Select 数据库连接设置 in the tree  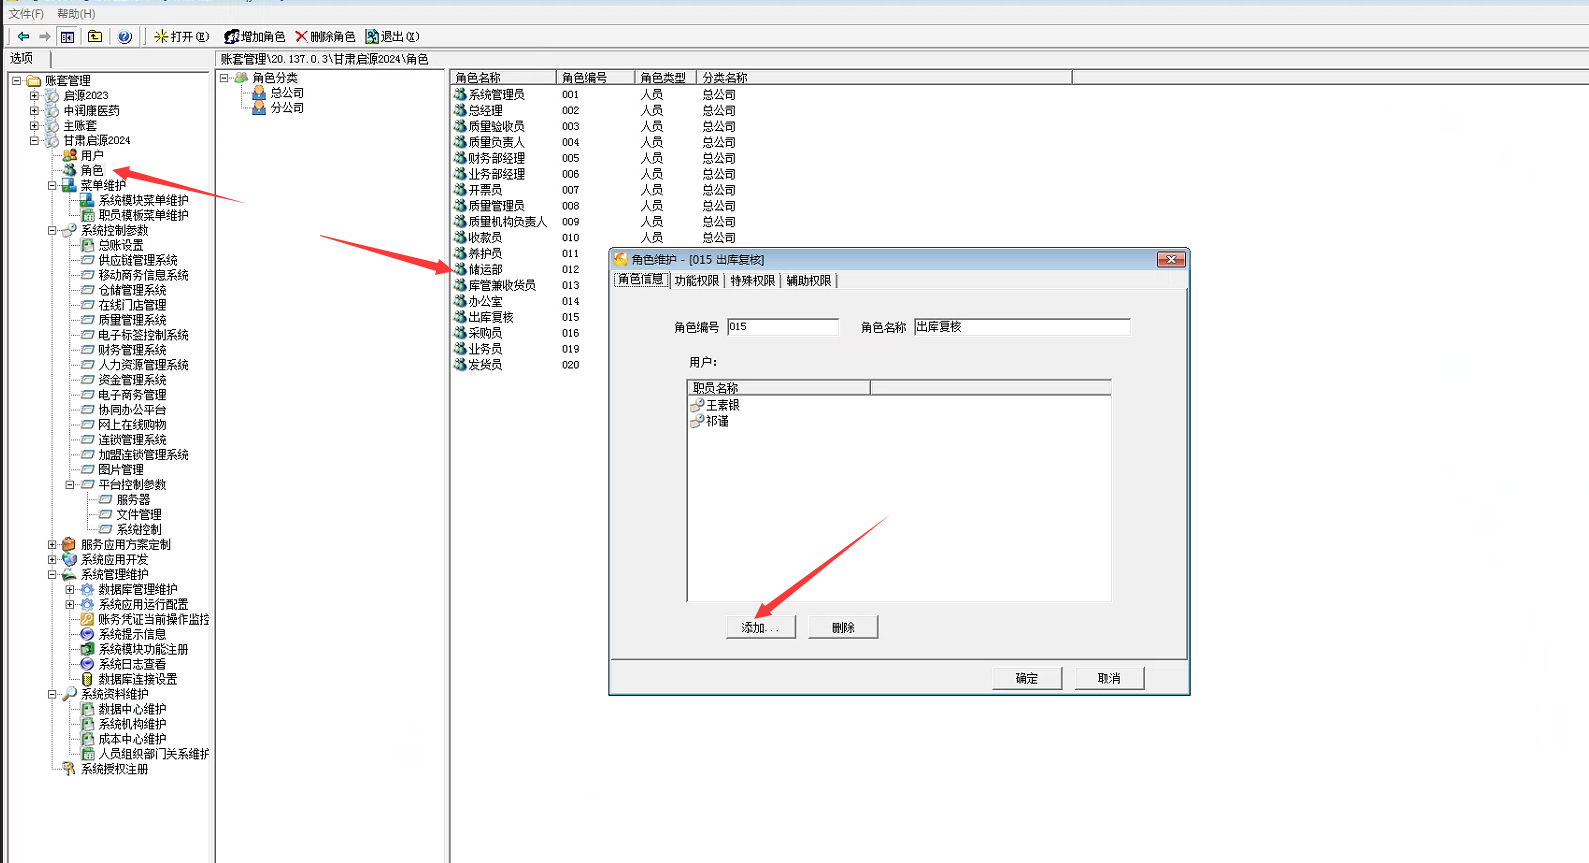137,679
